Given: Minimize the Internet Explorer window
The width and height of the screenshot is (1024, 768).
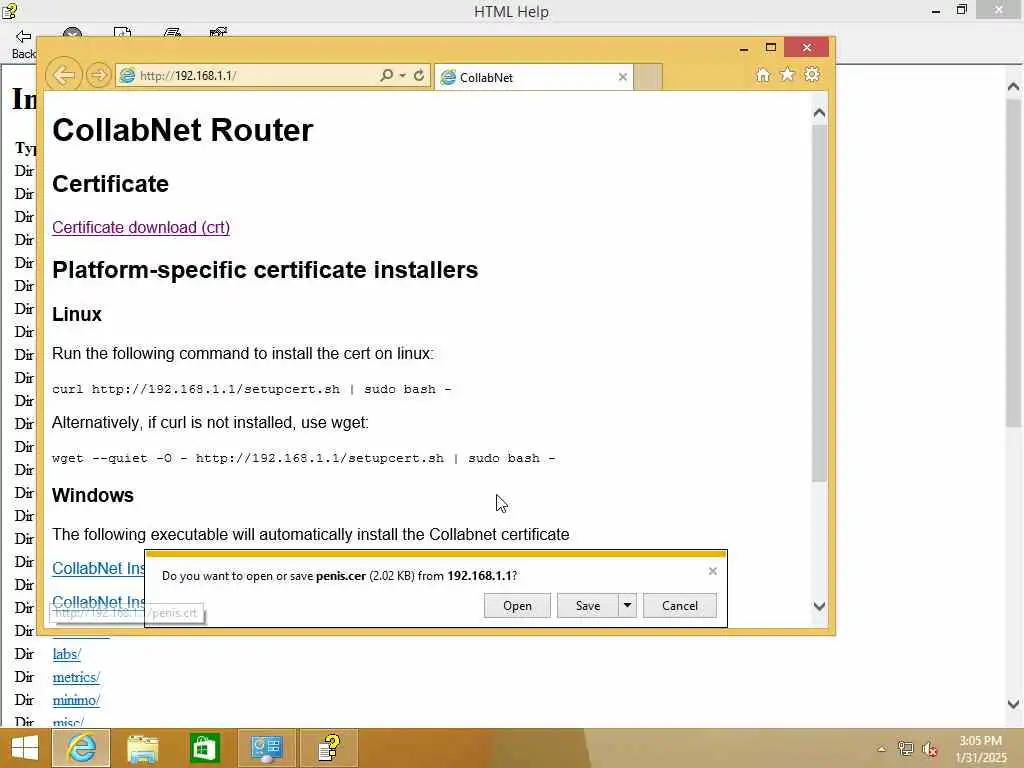Looking at the screenshot, I should [x=744, y=48].
